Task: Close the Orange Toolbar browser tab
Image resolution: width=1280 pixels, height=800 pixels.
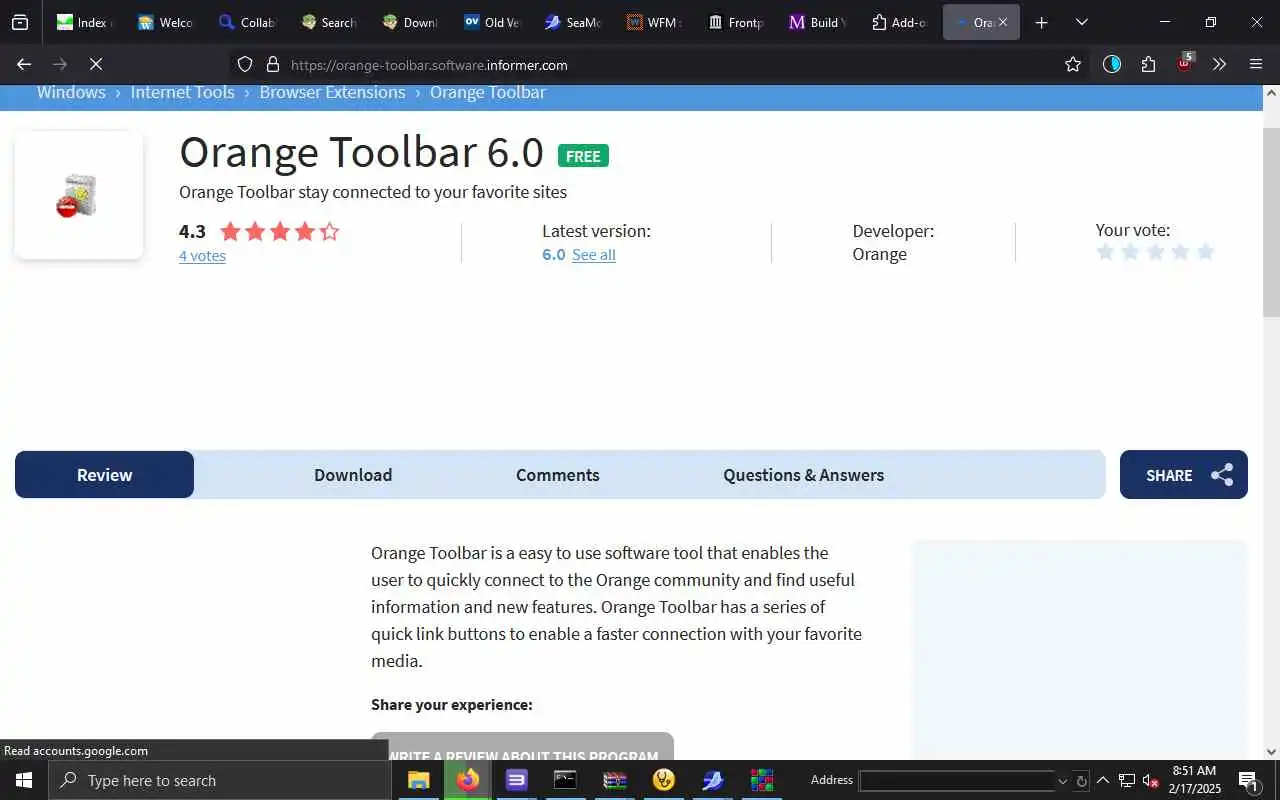Action: pyautogui.click(x=1003, y=22)
